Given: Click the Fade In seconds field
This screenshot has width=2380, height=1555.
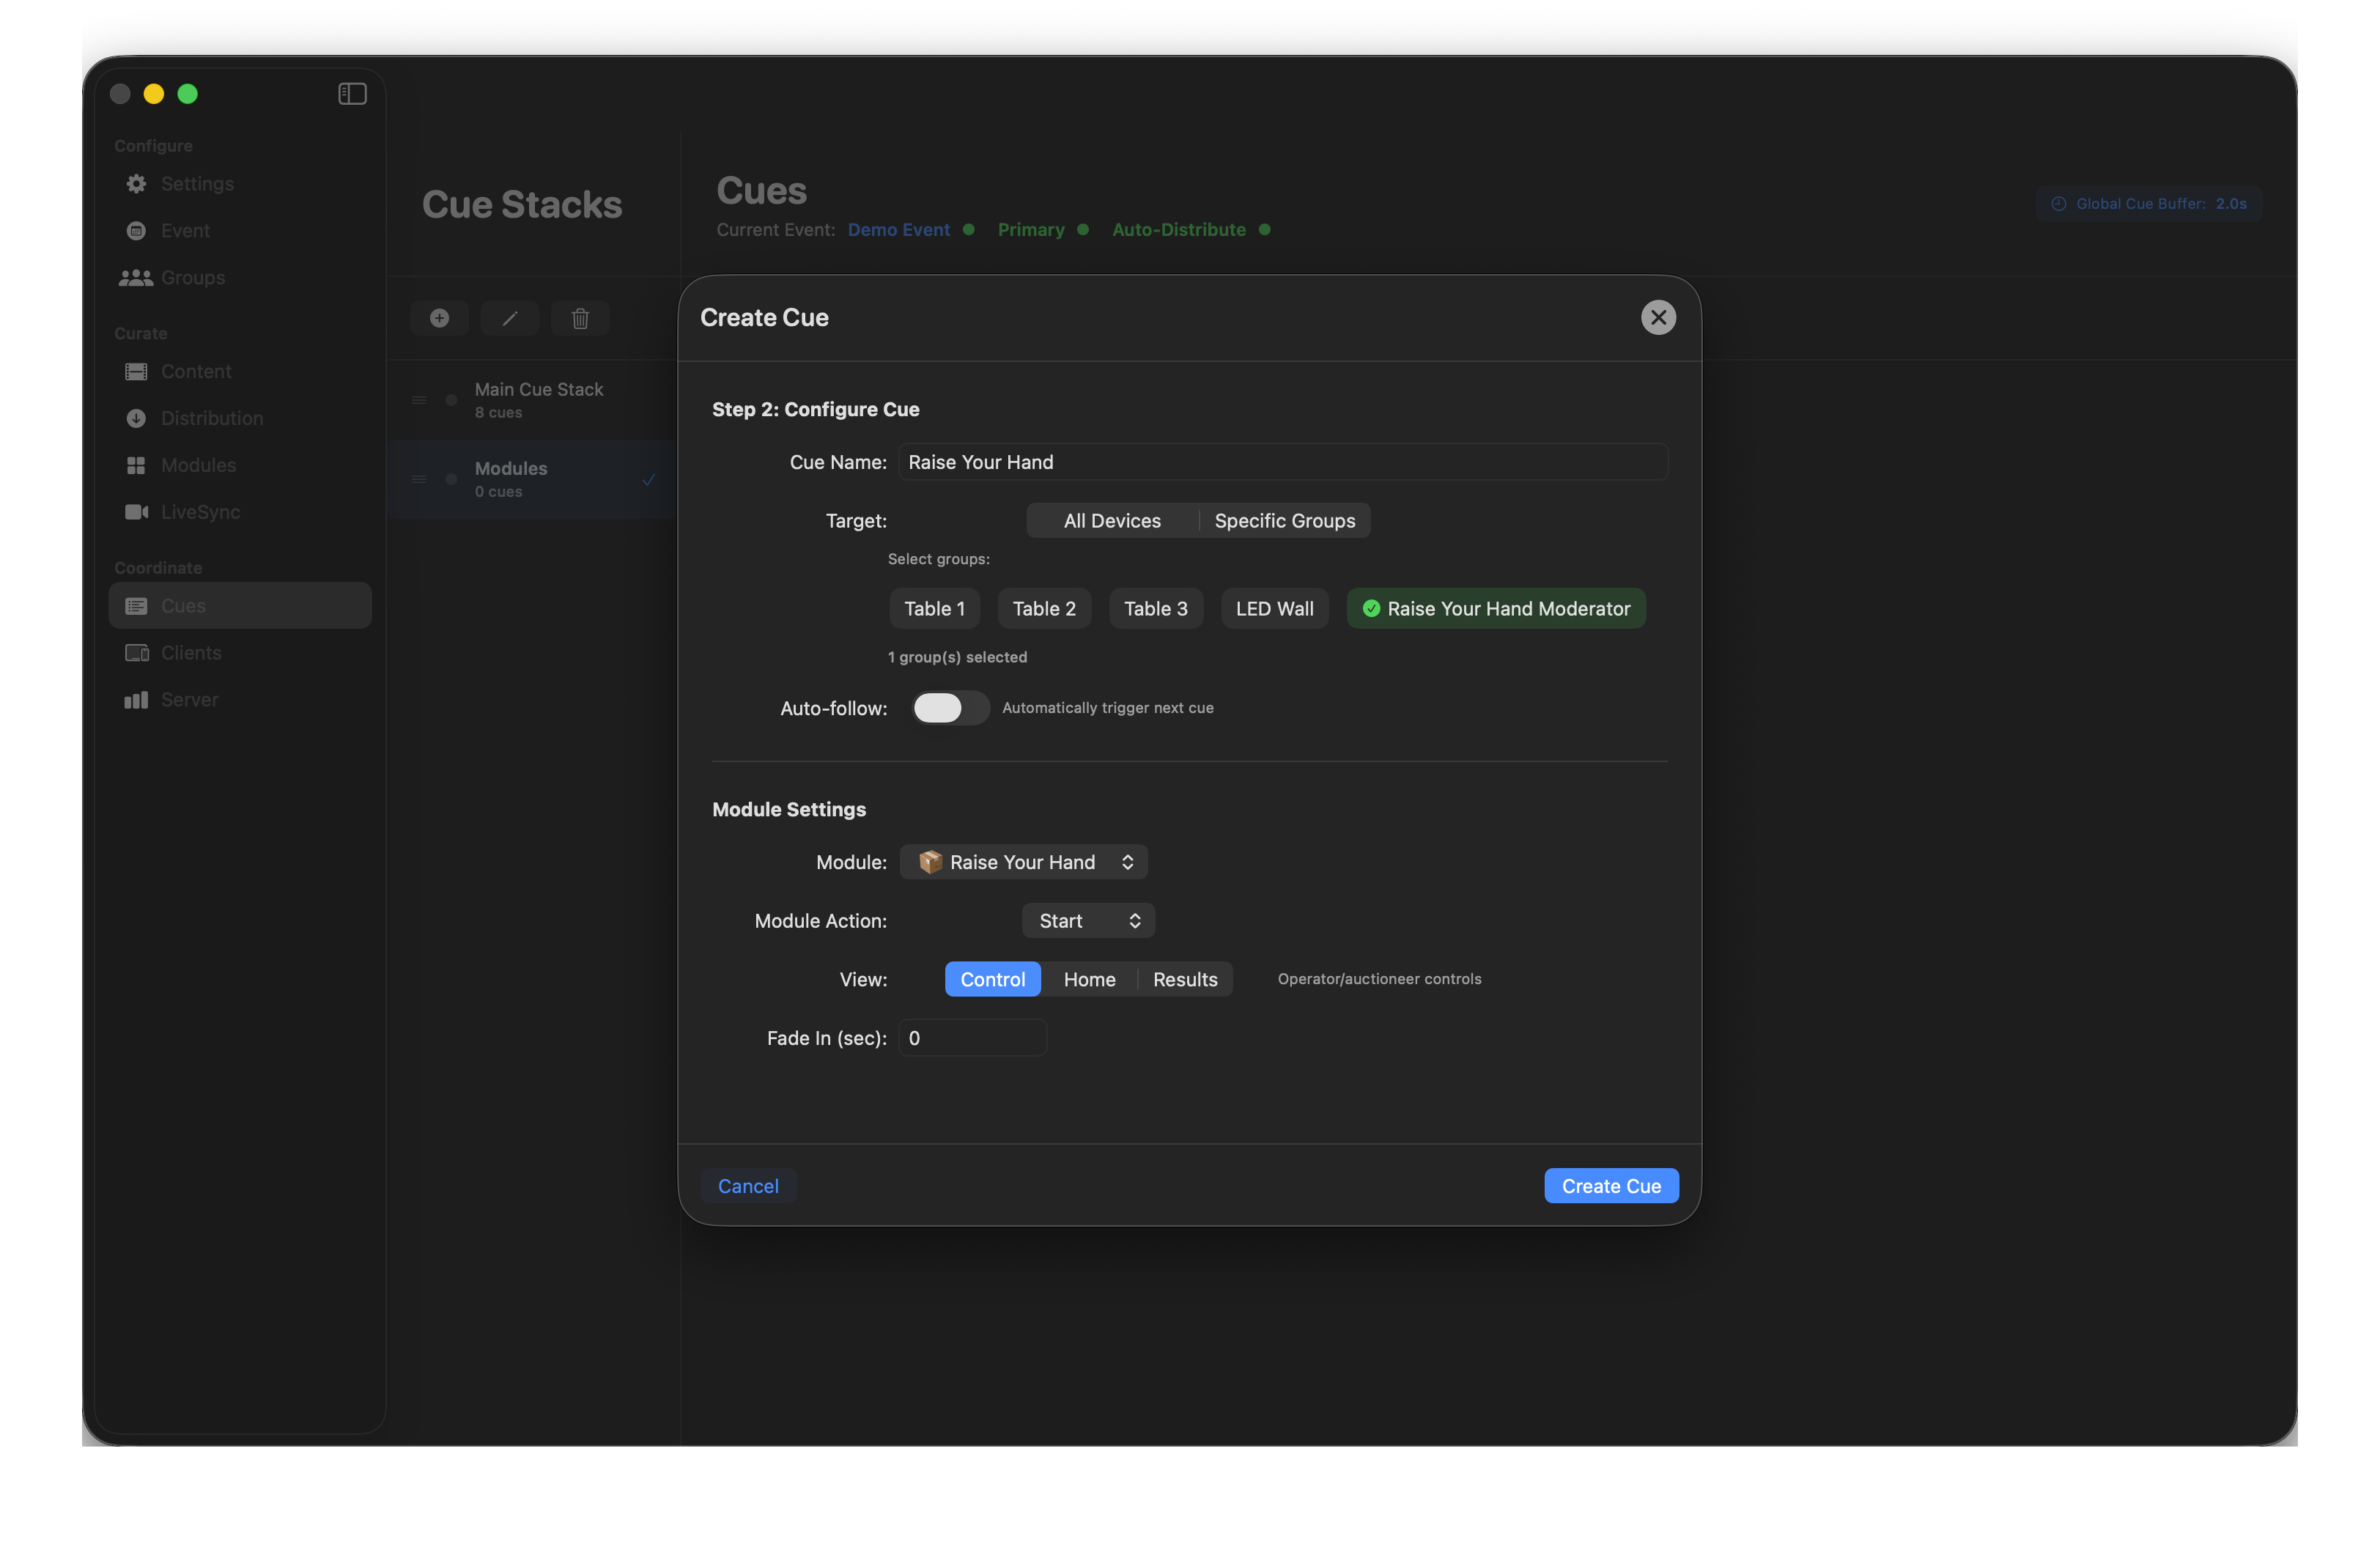Looking at the screenshot, I should [x=972, y=1038].
